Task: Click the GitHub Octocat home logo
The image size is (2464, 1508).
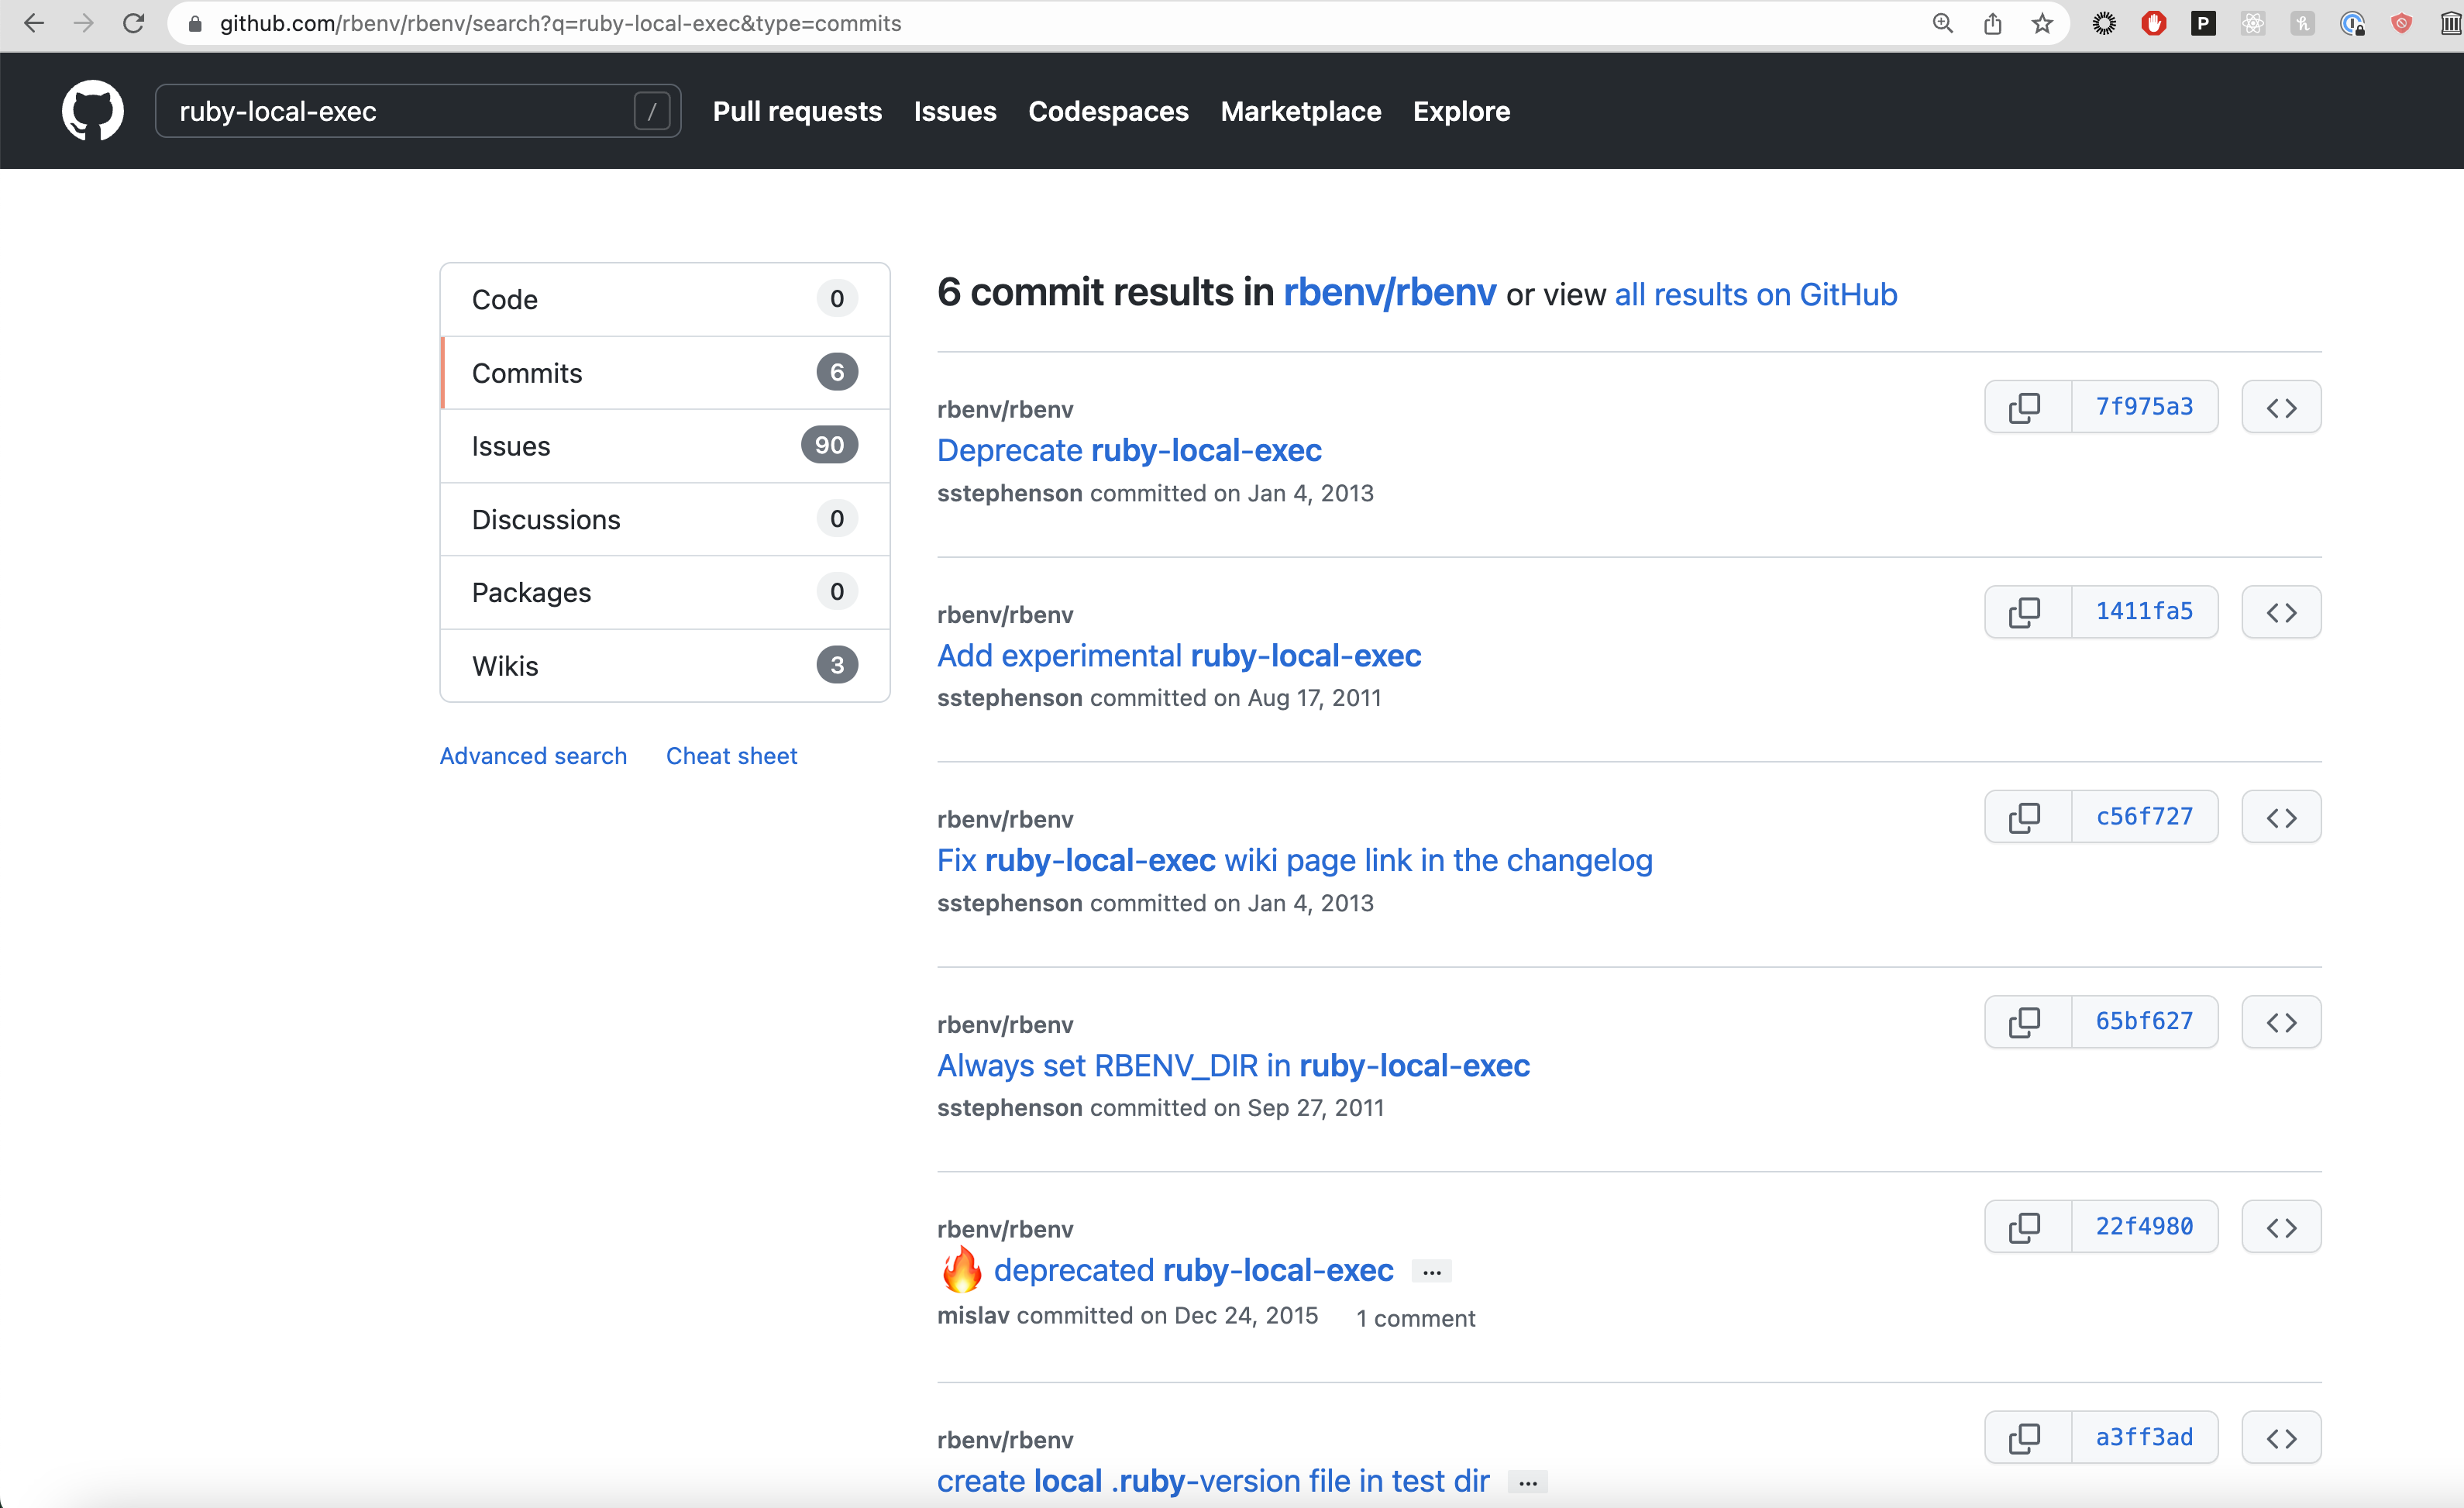Action: [x=93, y=111]
